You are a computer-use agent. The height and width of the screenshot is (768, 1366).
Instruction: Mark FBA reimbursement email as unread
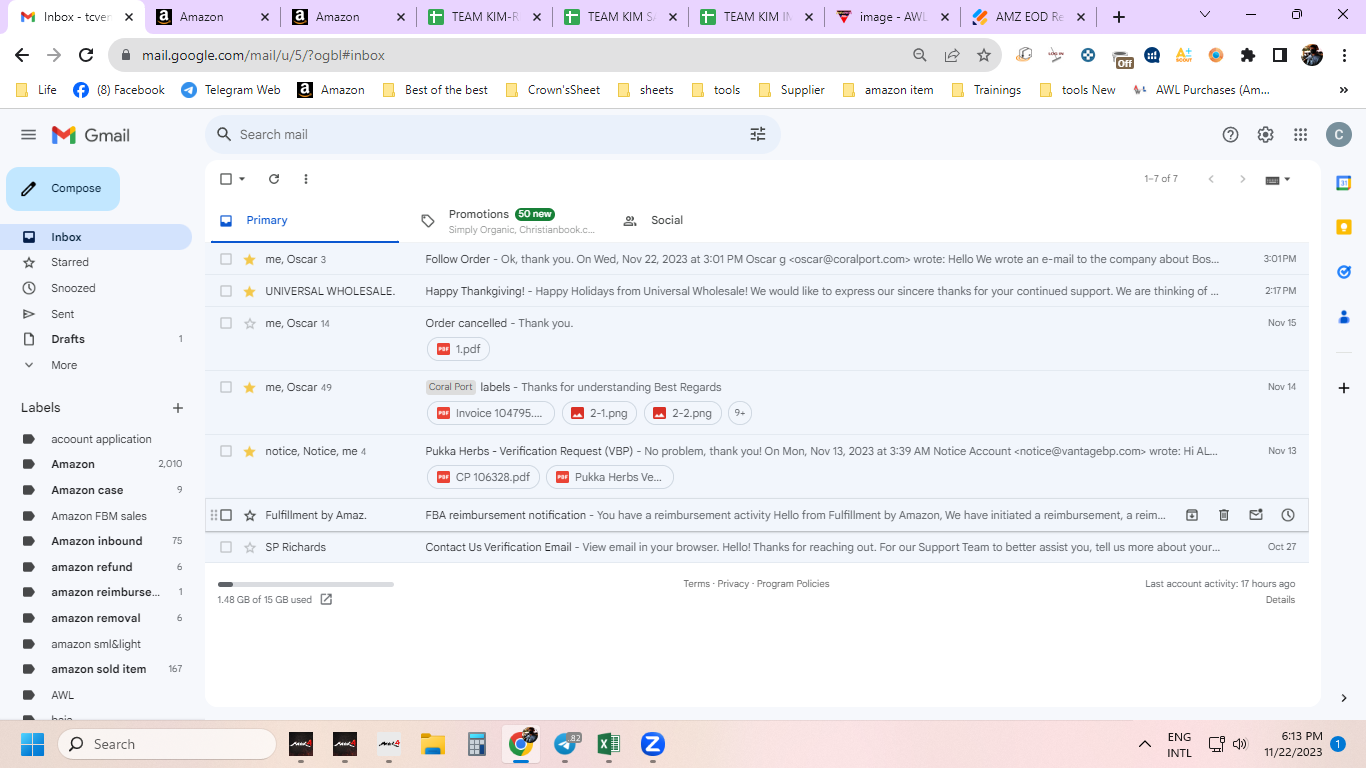click(1256, 515)
